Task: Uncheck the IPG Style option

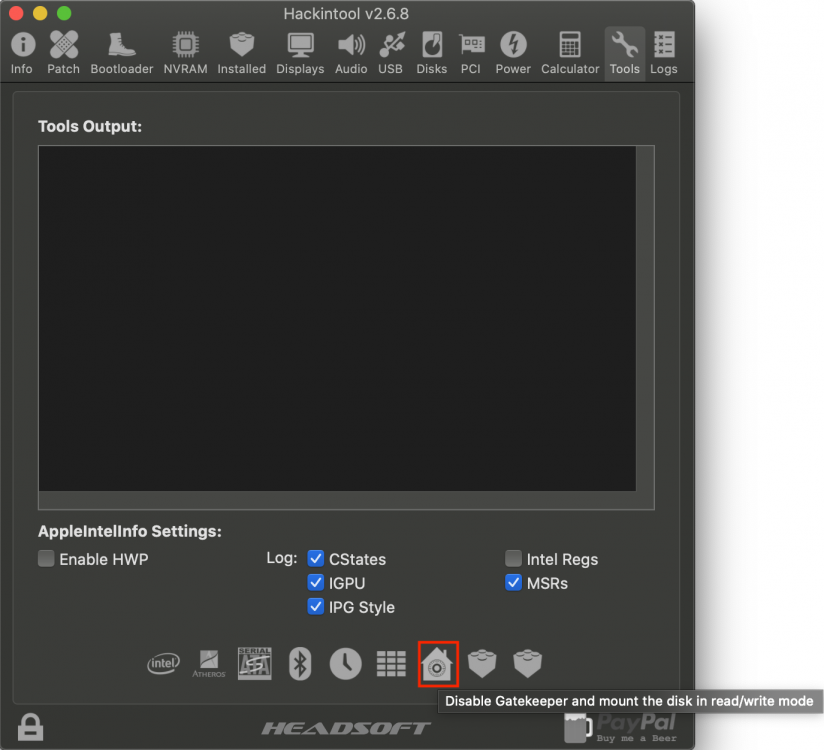Action: (x=315, y=607)
